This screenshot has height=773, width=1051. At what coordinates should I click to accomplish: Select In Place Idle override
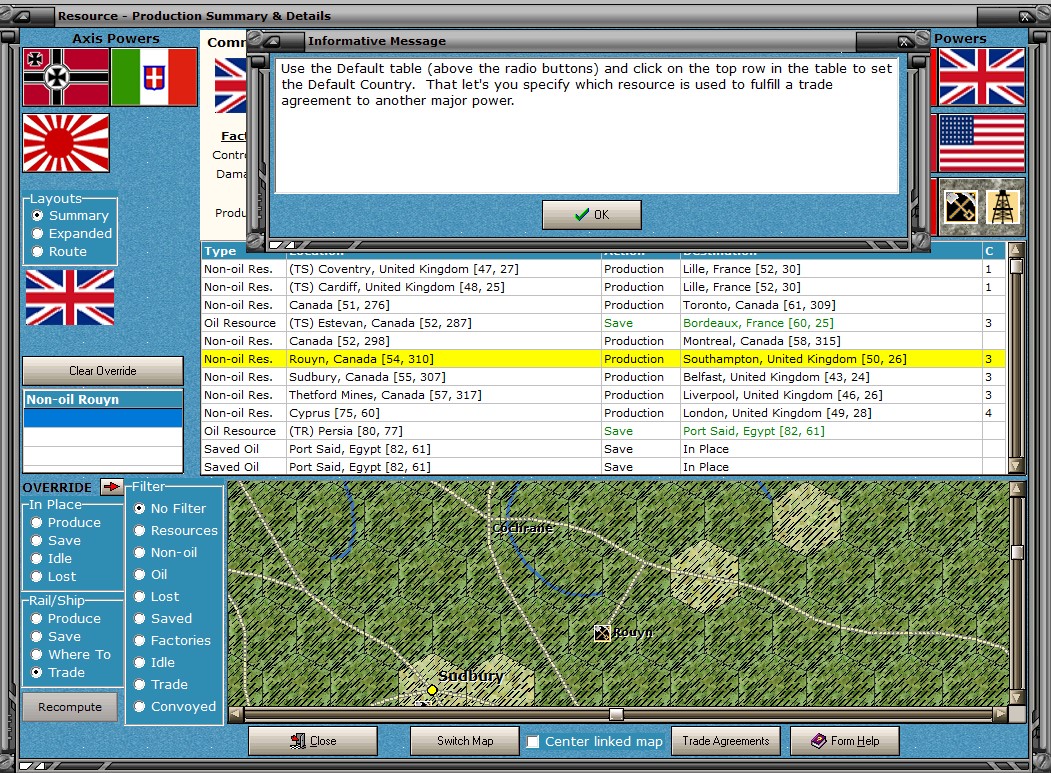[x=36, y=558]
